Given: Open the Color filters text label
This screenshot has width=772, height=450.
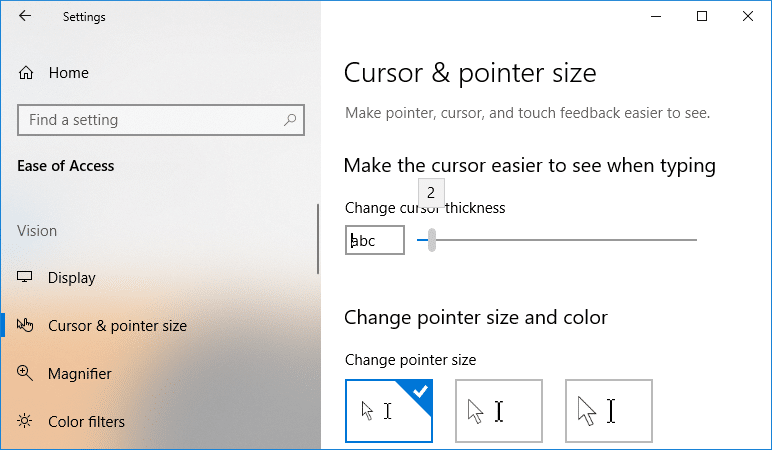Looking at the screenshot, I should click(87, 422).
